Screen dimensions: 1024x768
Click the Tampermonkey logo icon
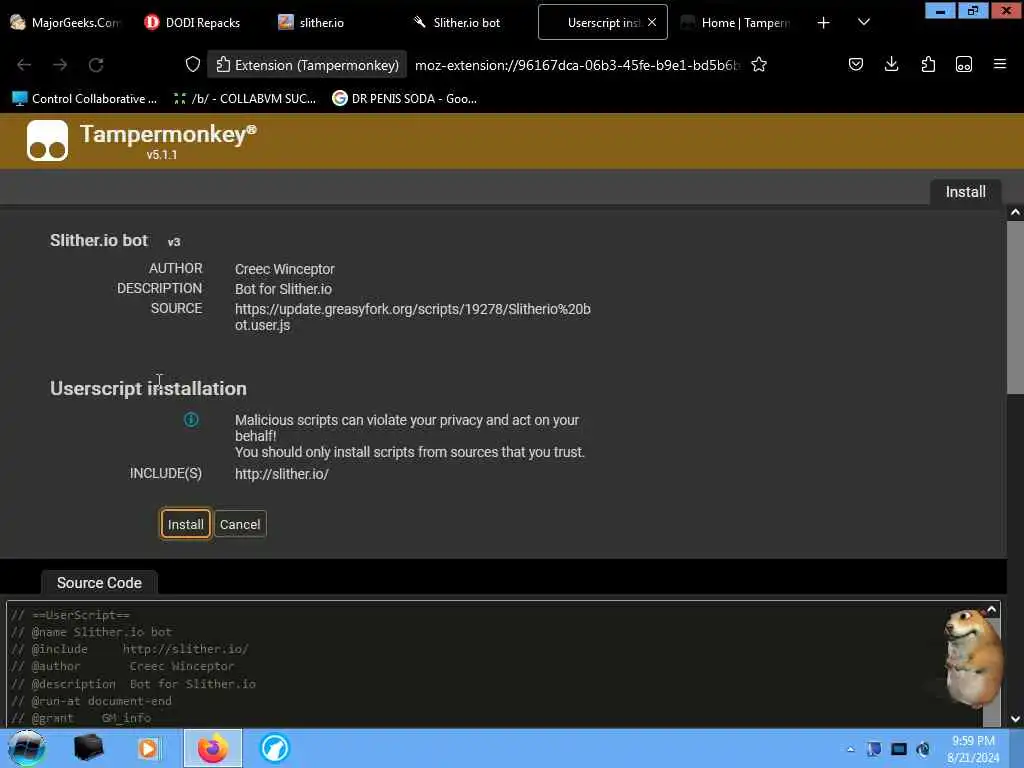(47, 140)
